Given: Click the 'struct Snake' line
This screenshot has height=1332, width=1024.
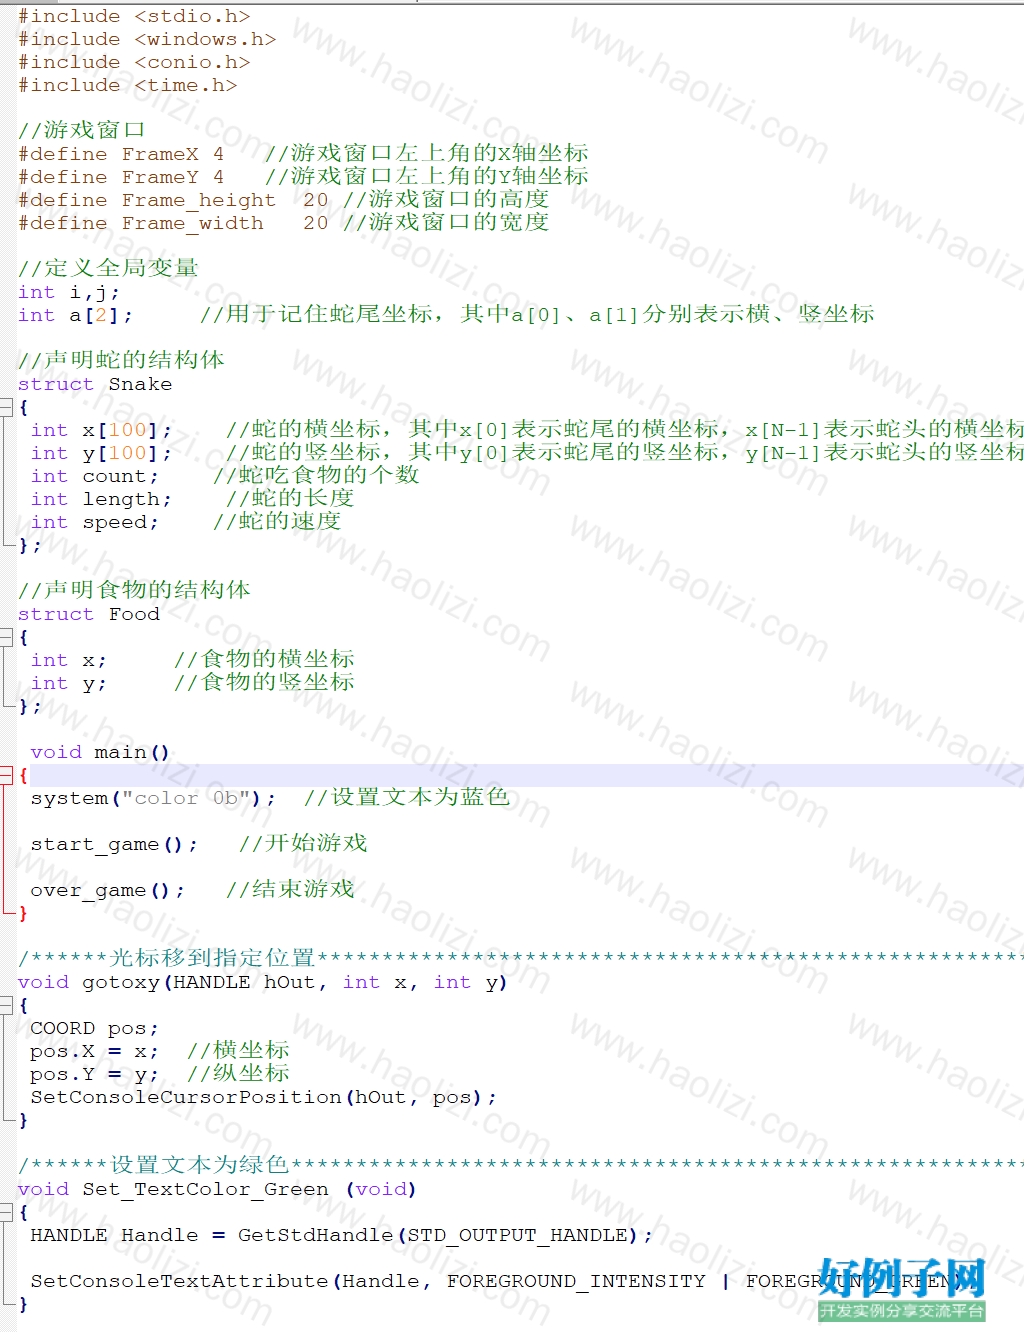Looking at the screenshot, I should (x=95, y=384).
